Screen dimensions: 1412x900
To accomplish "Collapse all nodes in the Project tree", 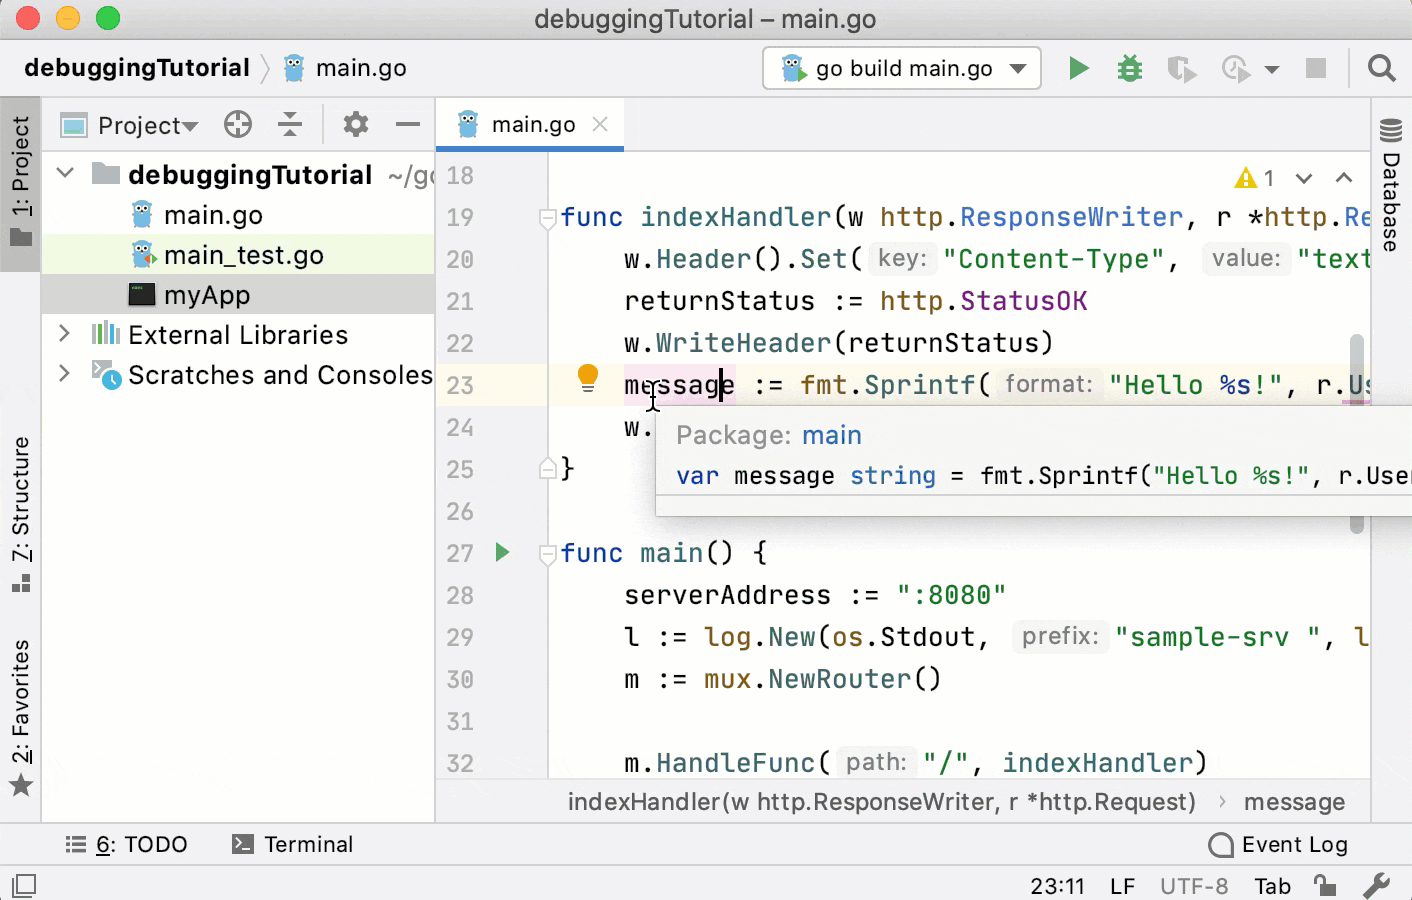I will 290,124.
